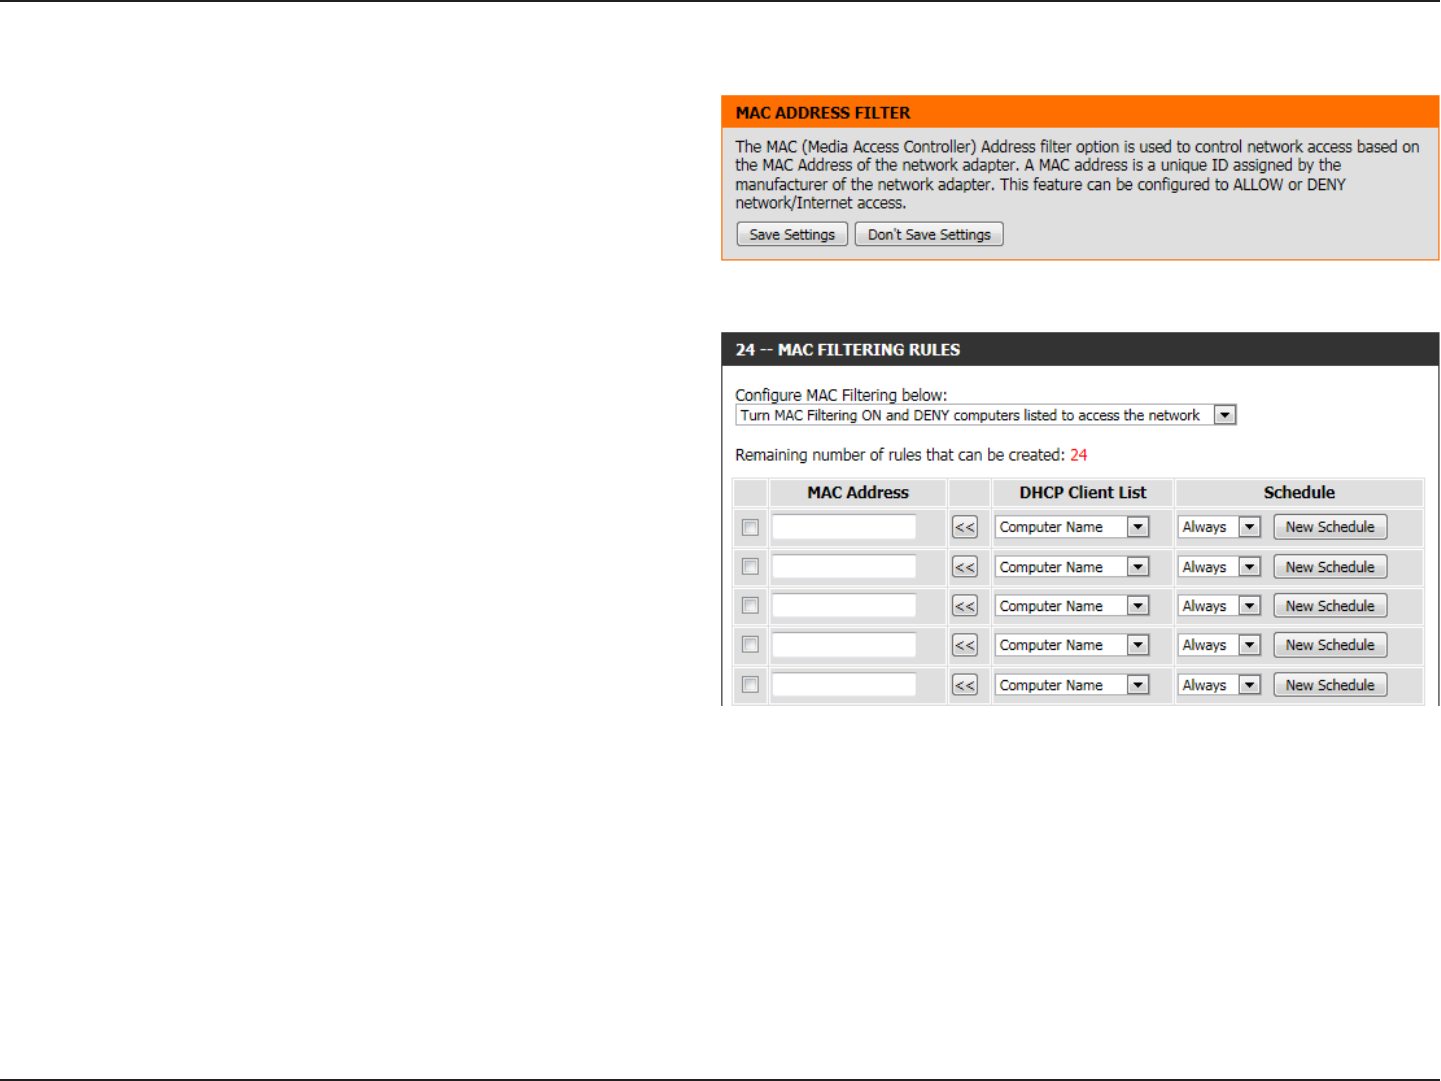Expand the second row Computer Name dropdown
Screen dimensions: 1441x1081
point(1072,567)
